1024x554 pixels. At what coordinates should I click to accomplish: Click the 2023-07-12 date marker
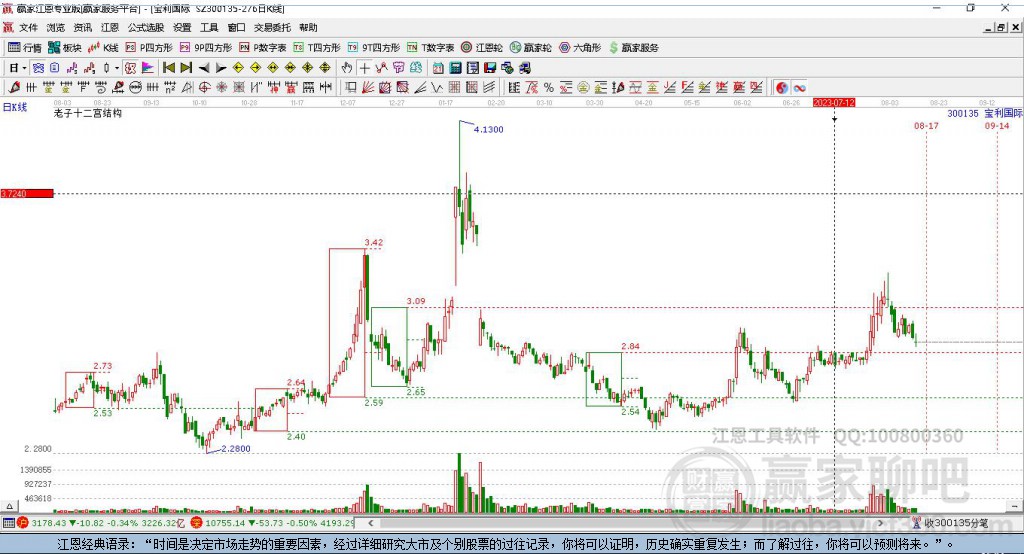coord(834,103)
